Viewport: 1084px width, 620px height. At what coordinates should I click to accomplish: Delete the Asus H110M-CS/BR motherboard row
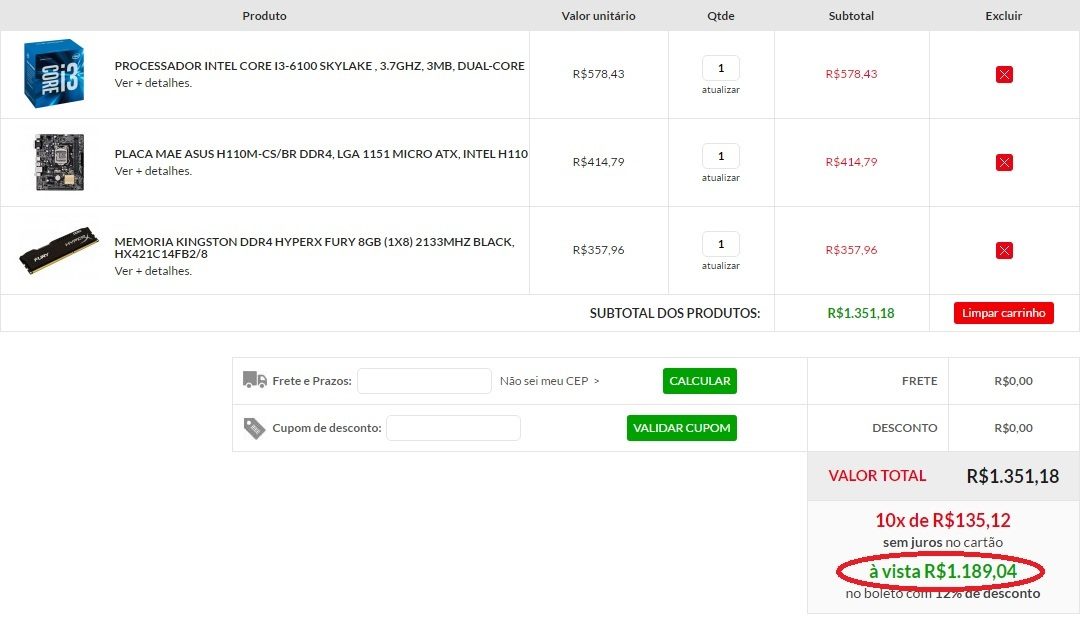(1004, 162)
